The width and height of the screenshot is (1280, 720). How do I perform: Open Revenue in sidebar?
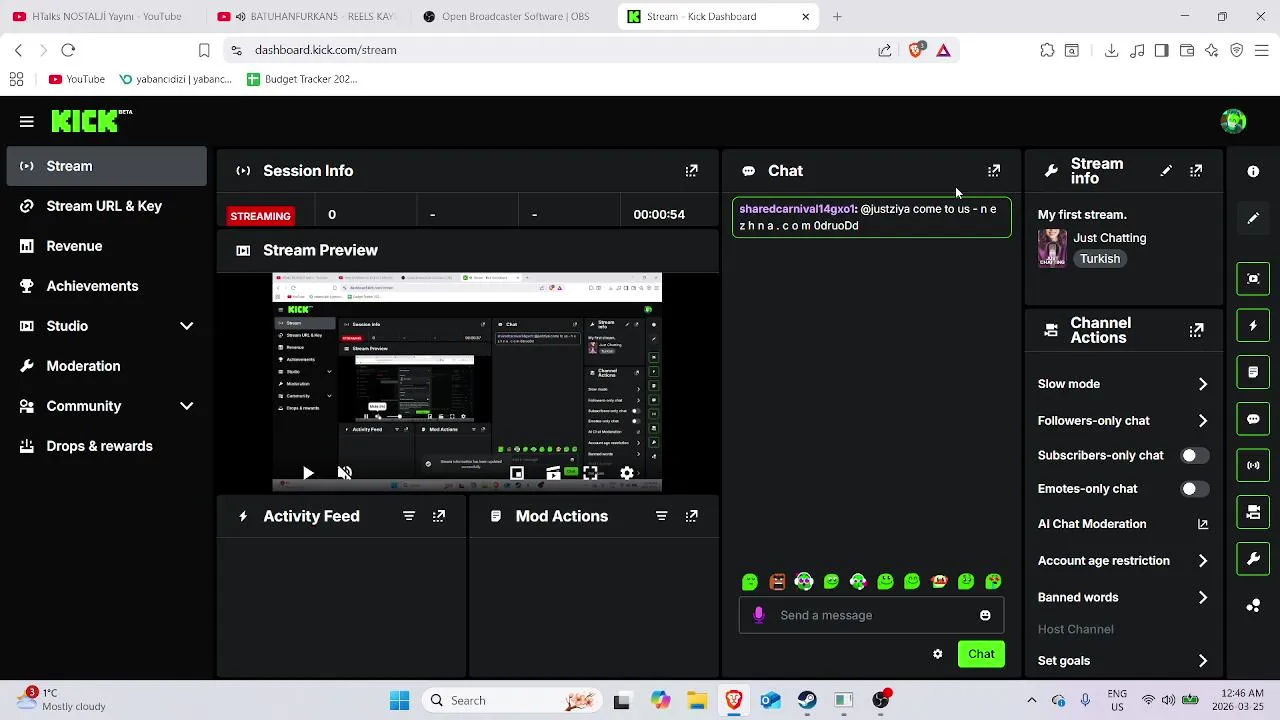click(106, 246)
